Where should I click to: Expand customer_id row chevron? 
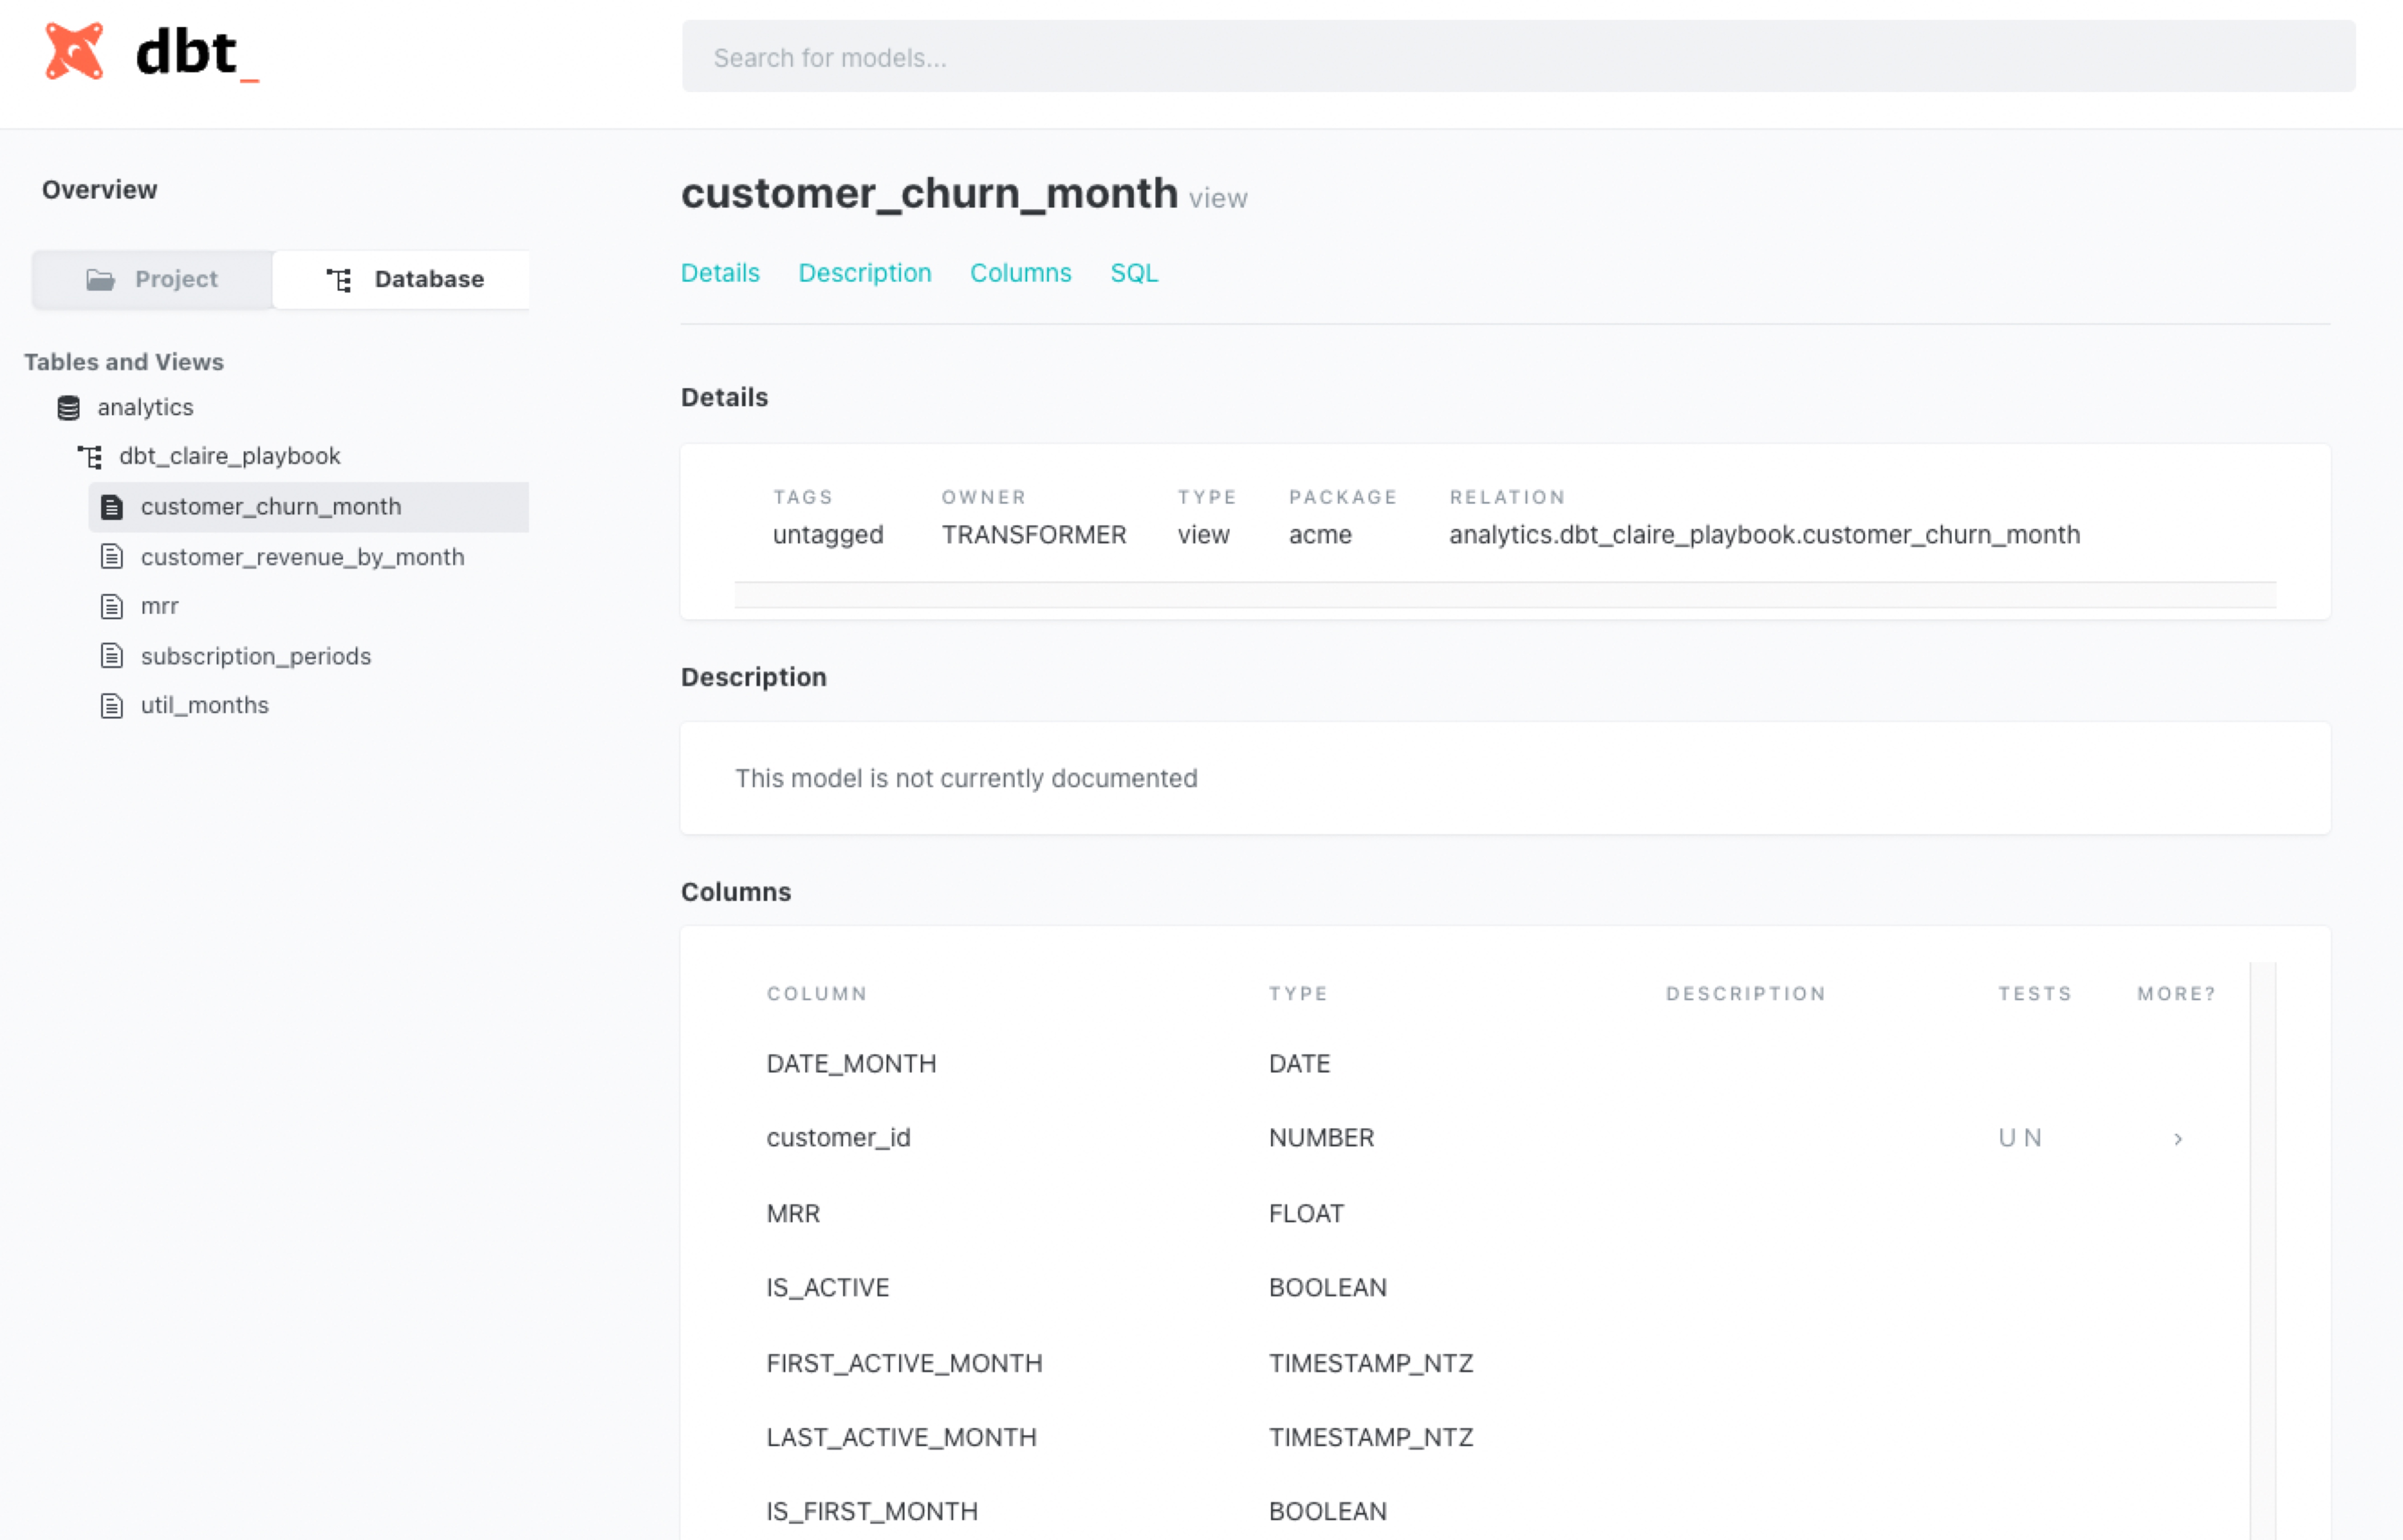[2177, 1139]
